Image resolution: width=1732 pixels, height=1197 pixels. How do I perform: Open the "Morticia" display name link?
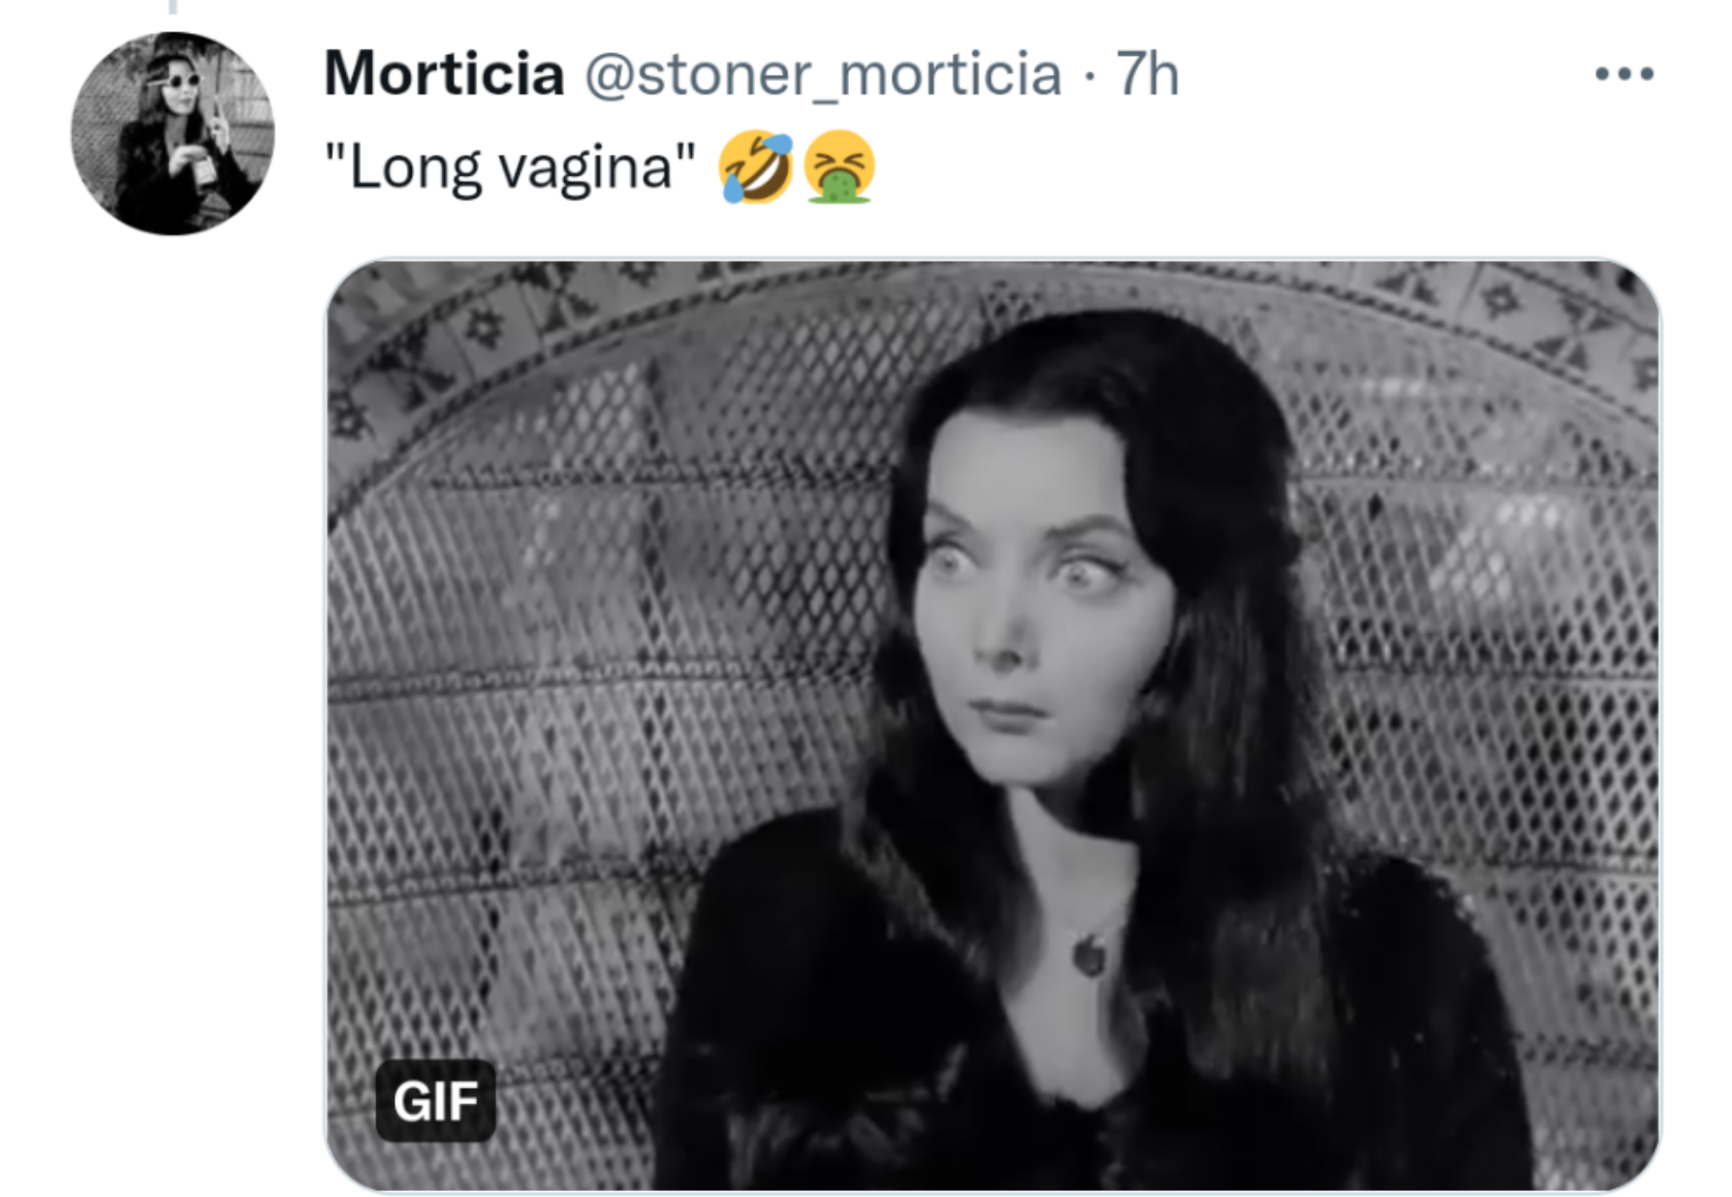pos(444,74)
